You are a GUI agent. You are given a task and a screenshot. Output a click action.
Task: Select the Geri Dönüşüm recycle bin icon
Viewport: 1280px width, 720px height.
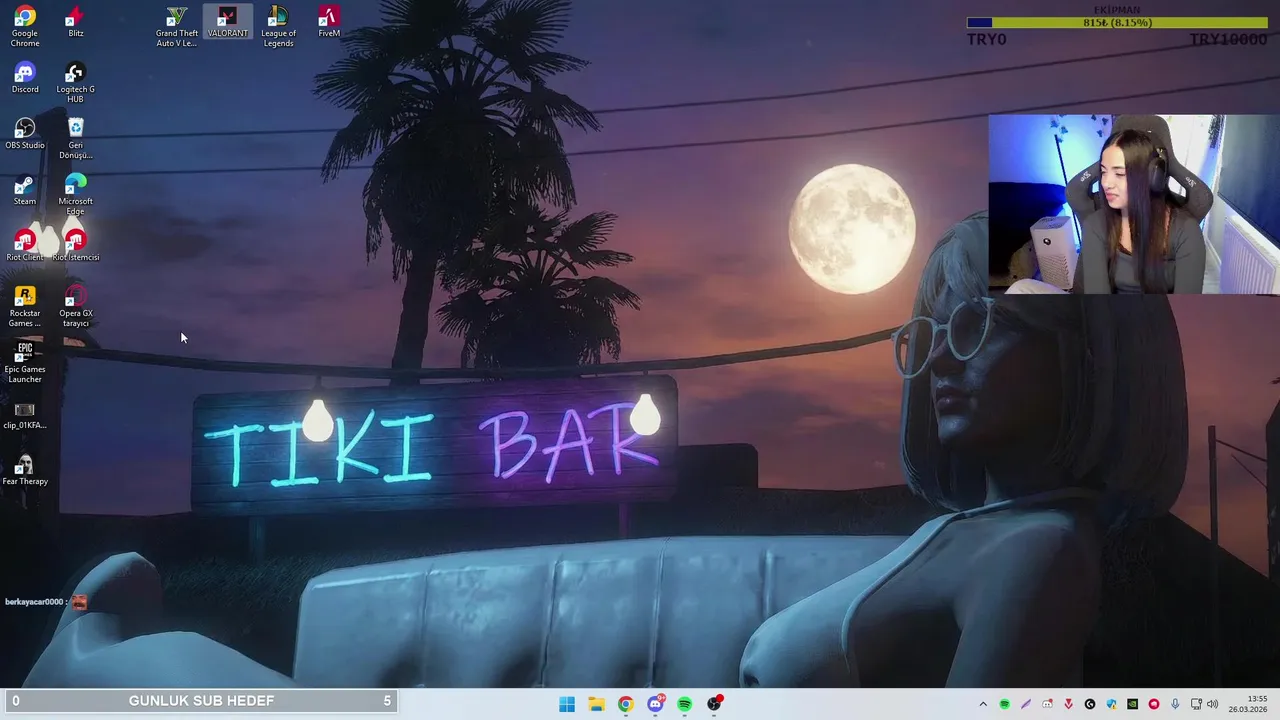[75, 139]
